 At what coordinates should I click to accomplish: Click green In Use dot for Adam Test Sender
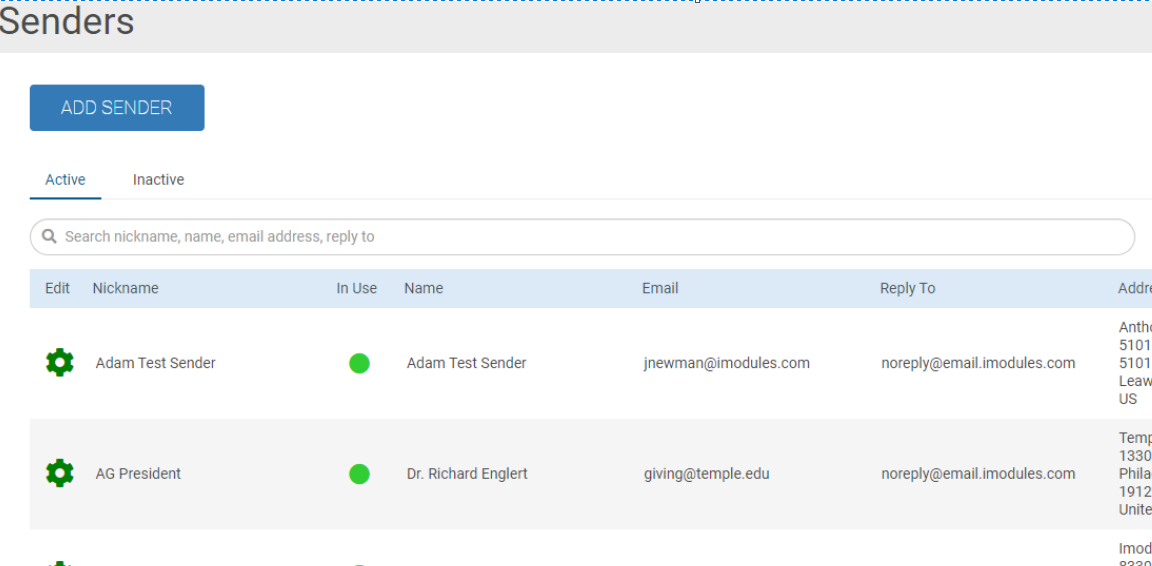359,364
